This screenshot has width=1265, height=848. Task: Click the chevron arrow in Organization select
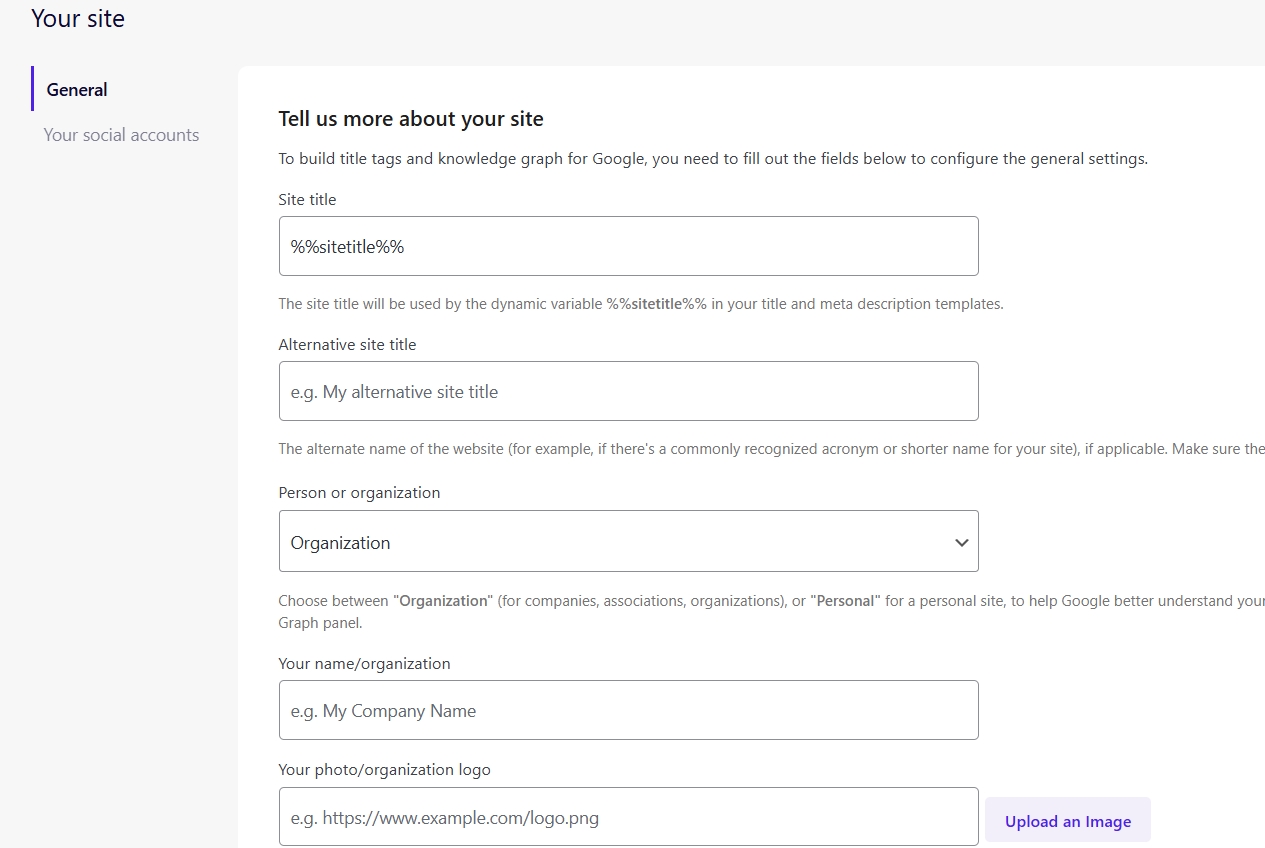(x=961, y=543)
